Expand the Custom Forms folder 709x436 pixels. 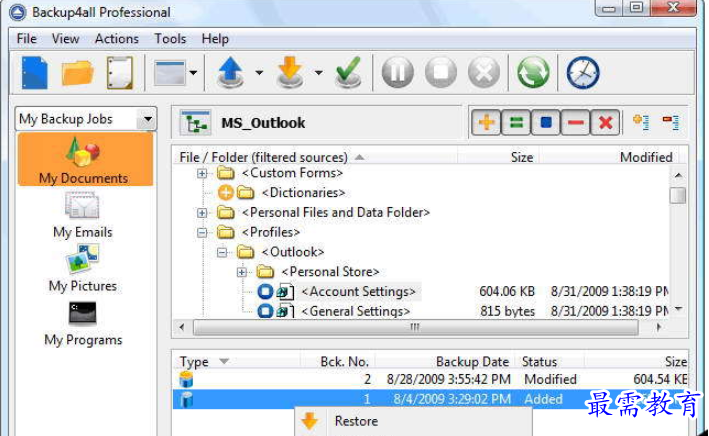click(x=202, y=173)
